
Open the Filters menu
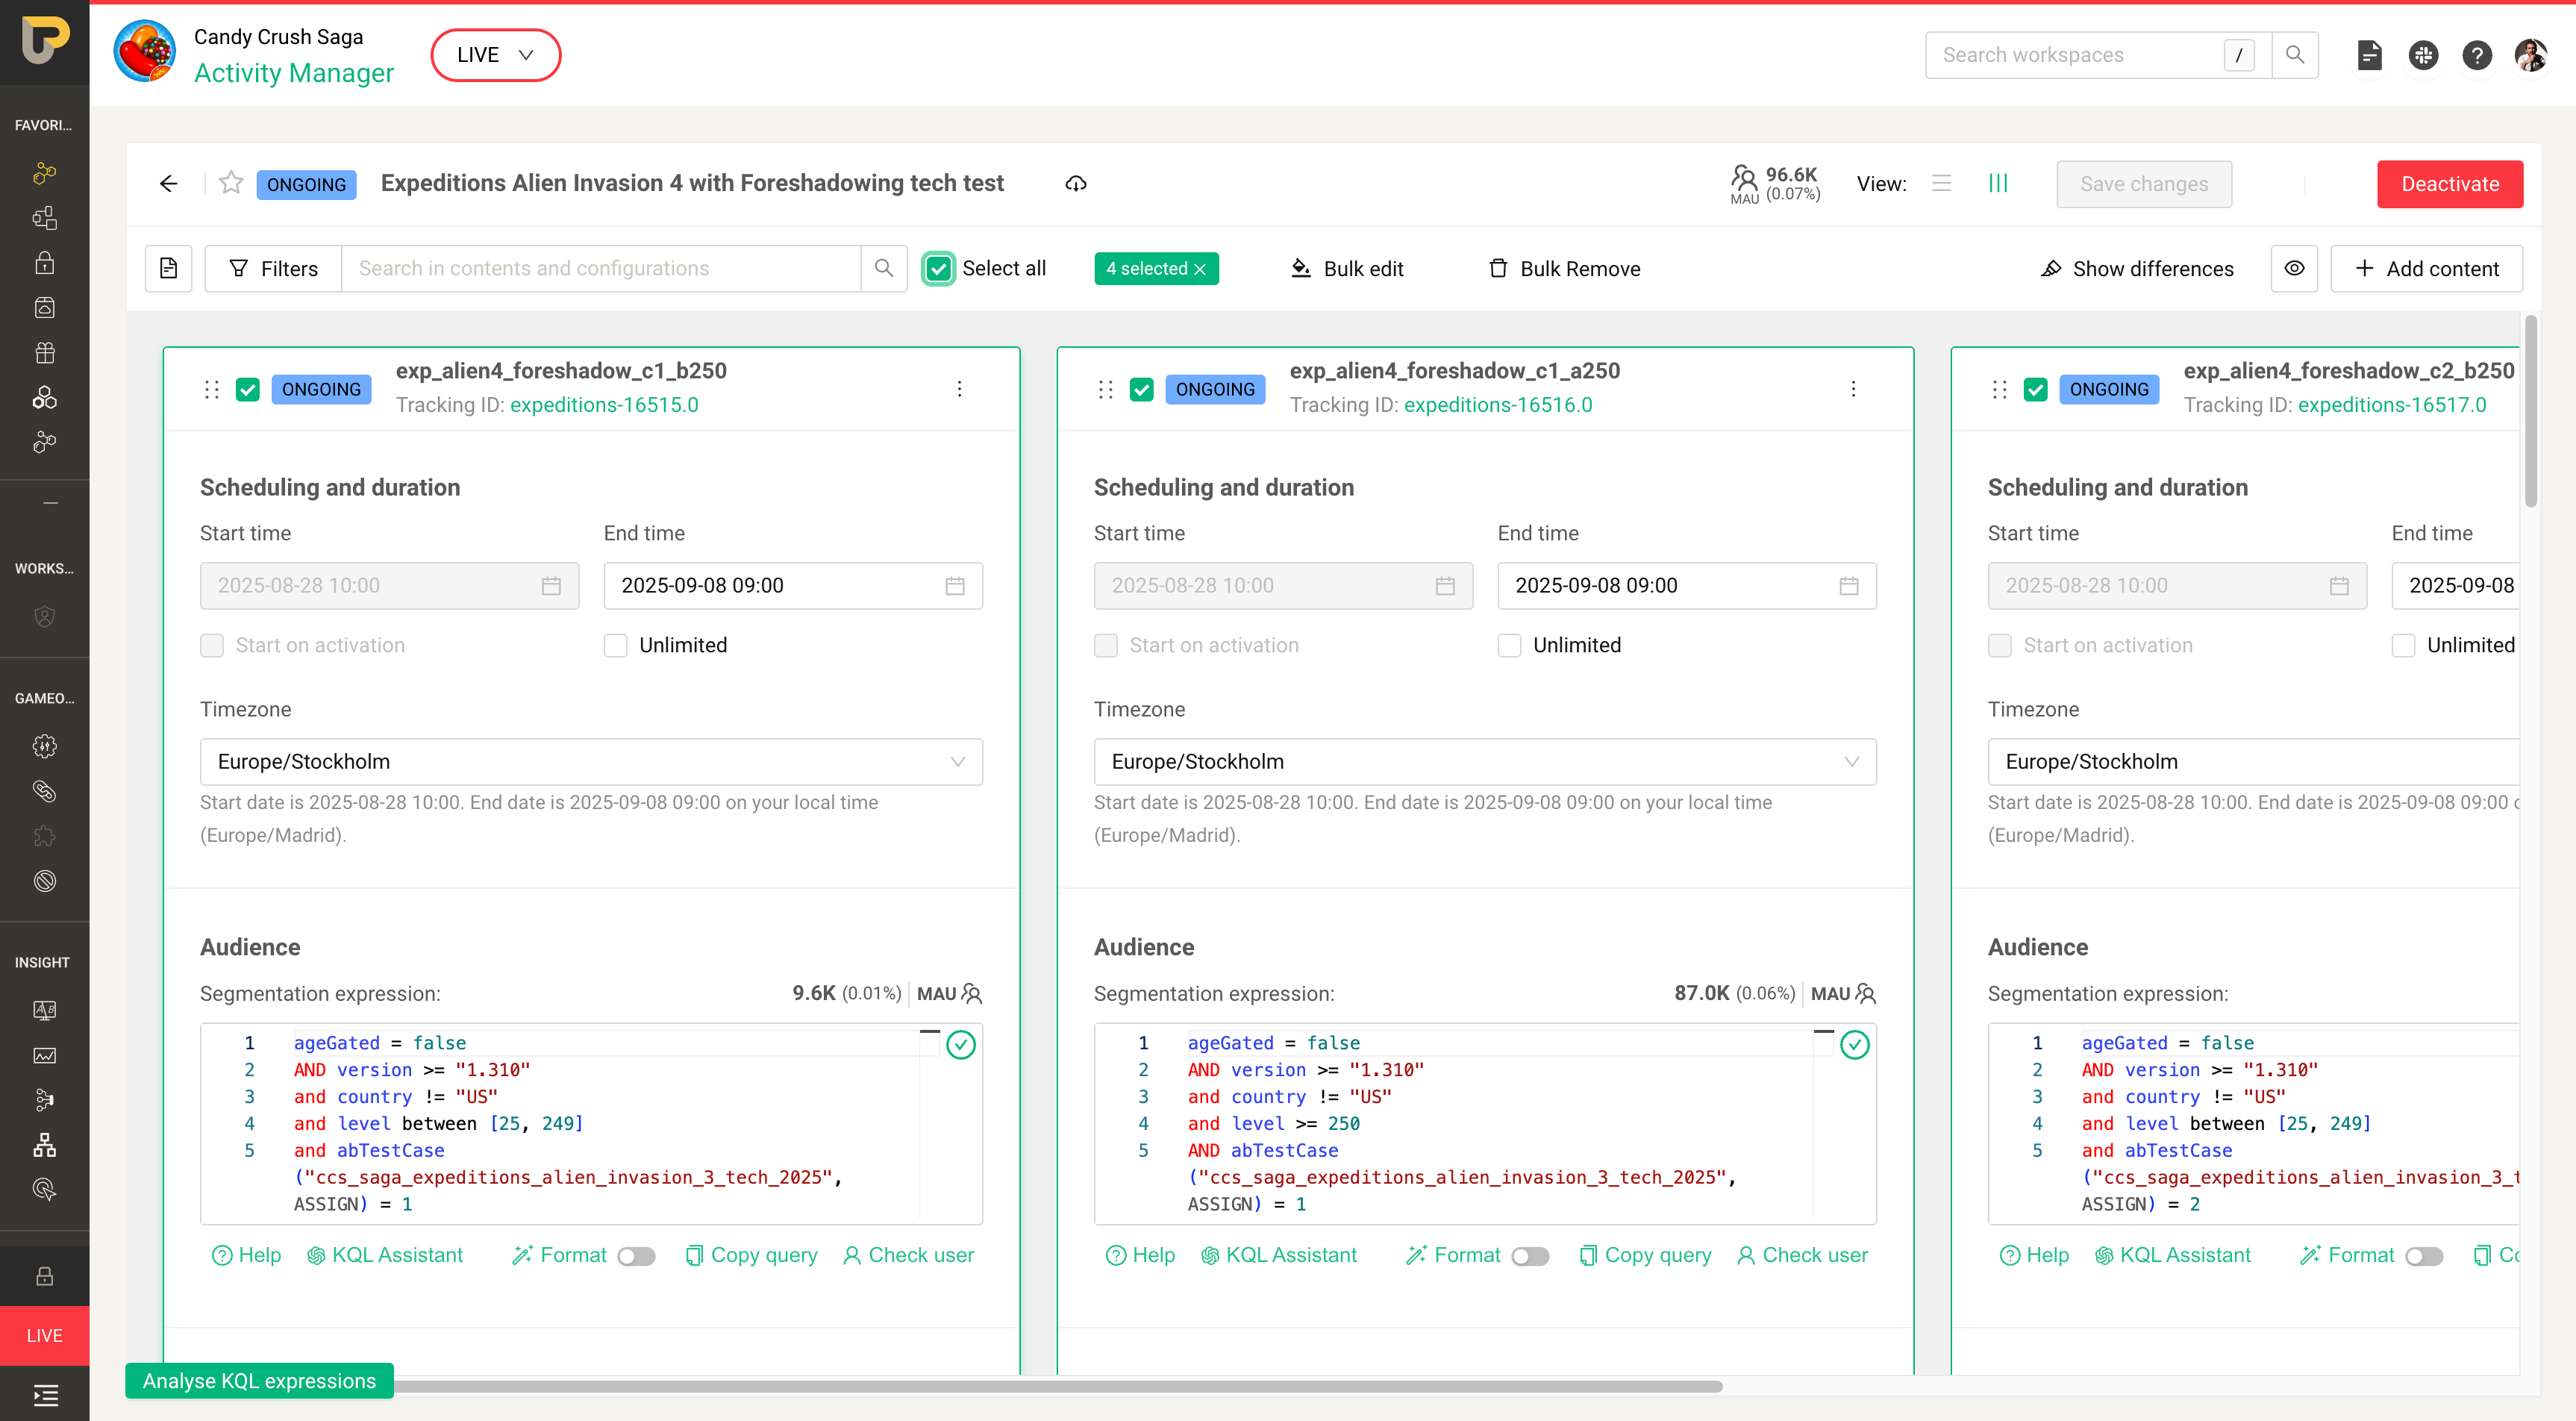click(273, 269)
